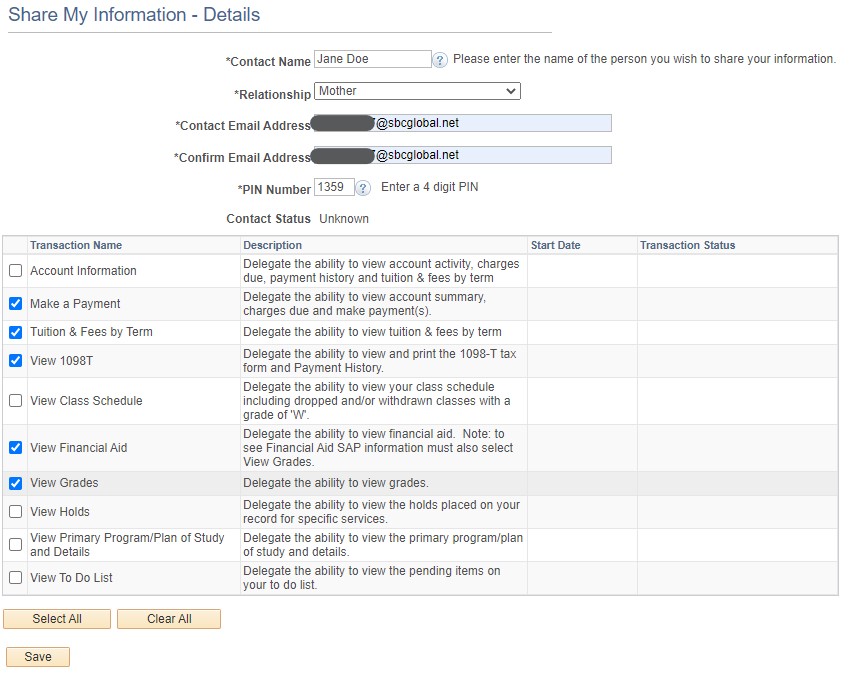
Task: Click into the Confirm Email Address field
Action: [x=490, y=155]
